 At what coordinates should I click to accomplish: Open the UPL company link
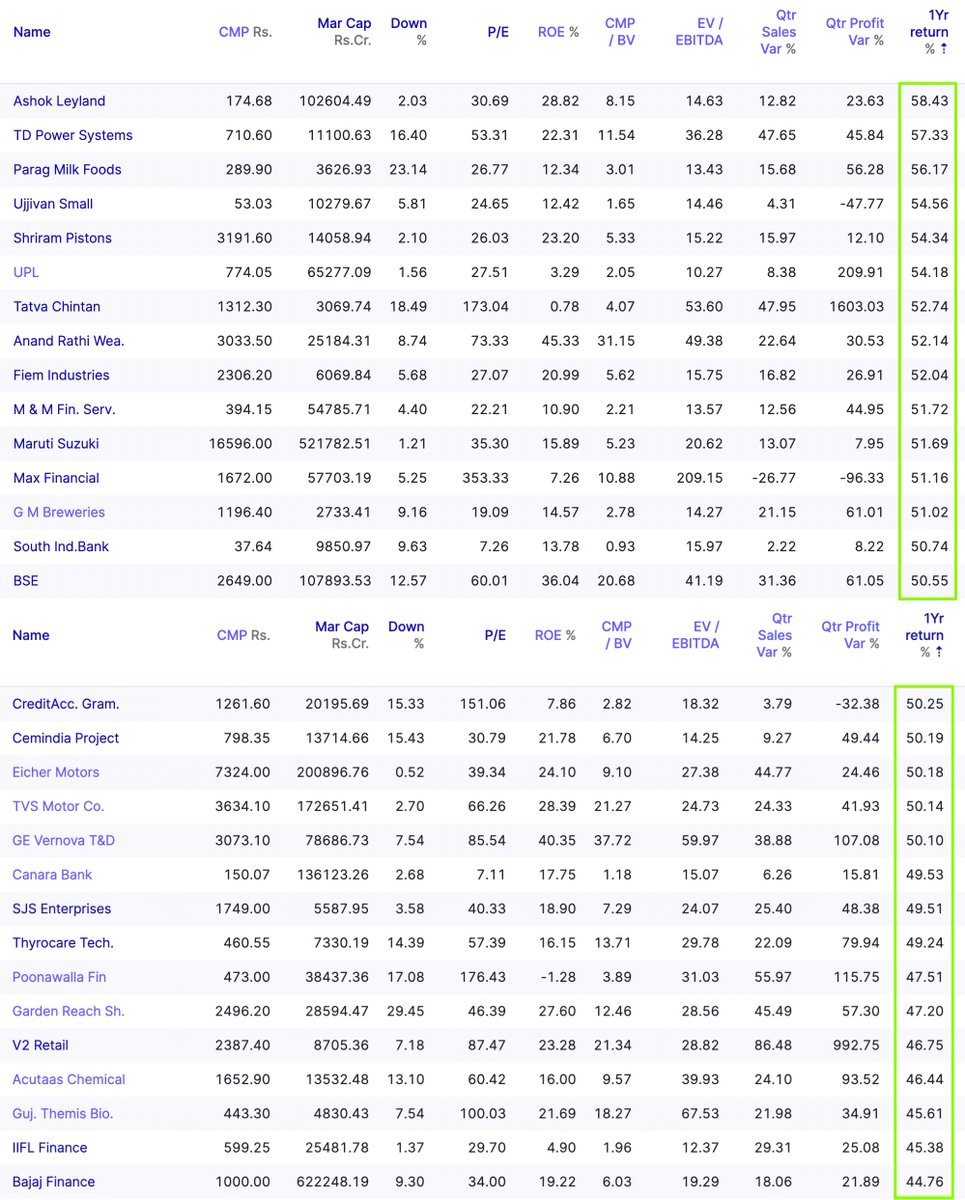tap(26, 272)
